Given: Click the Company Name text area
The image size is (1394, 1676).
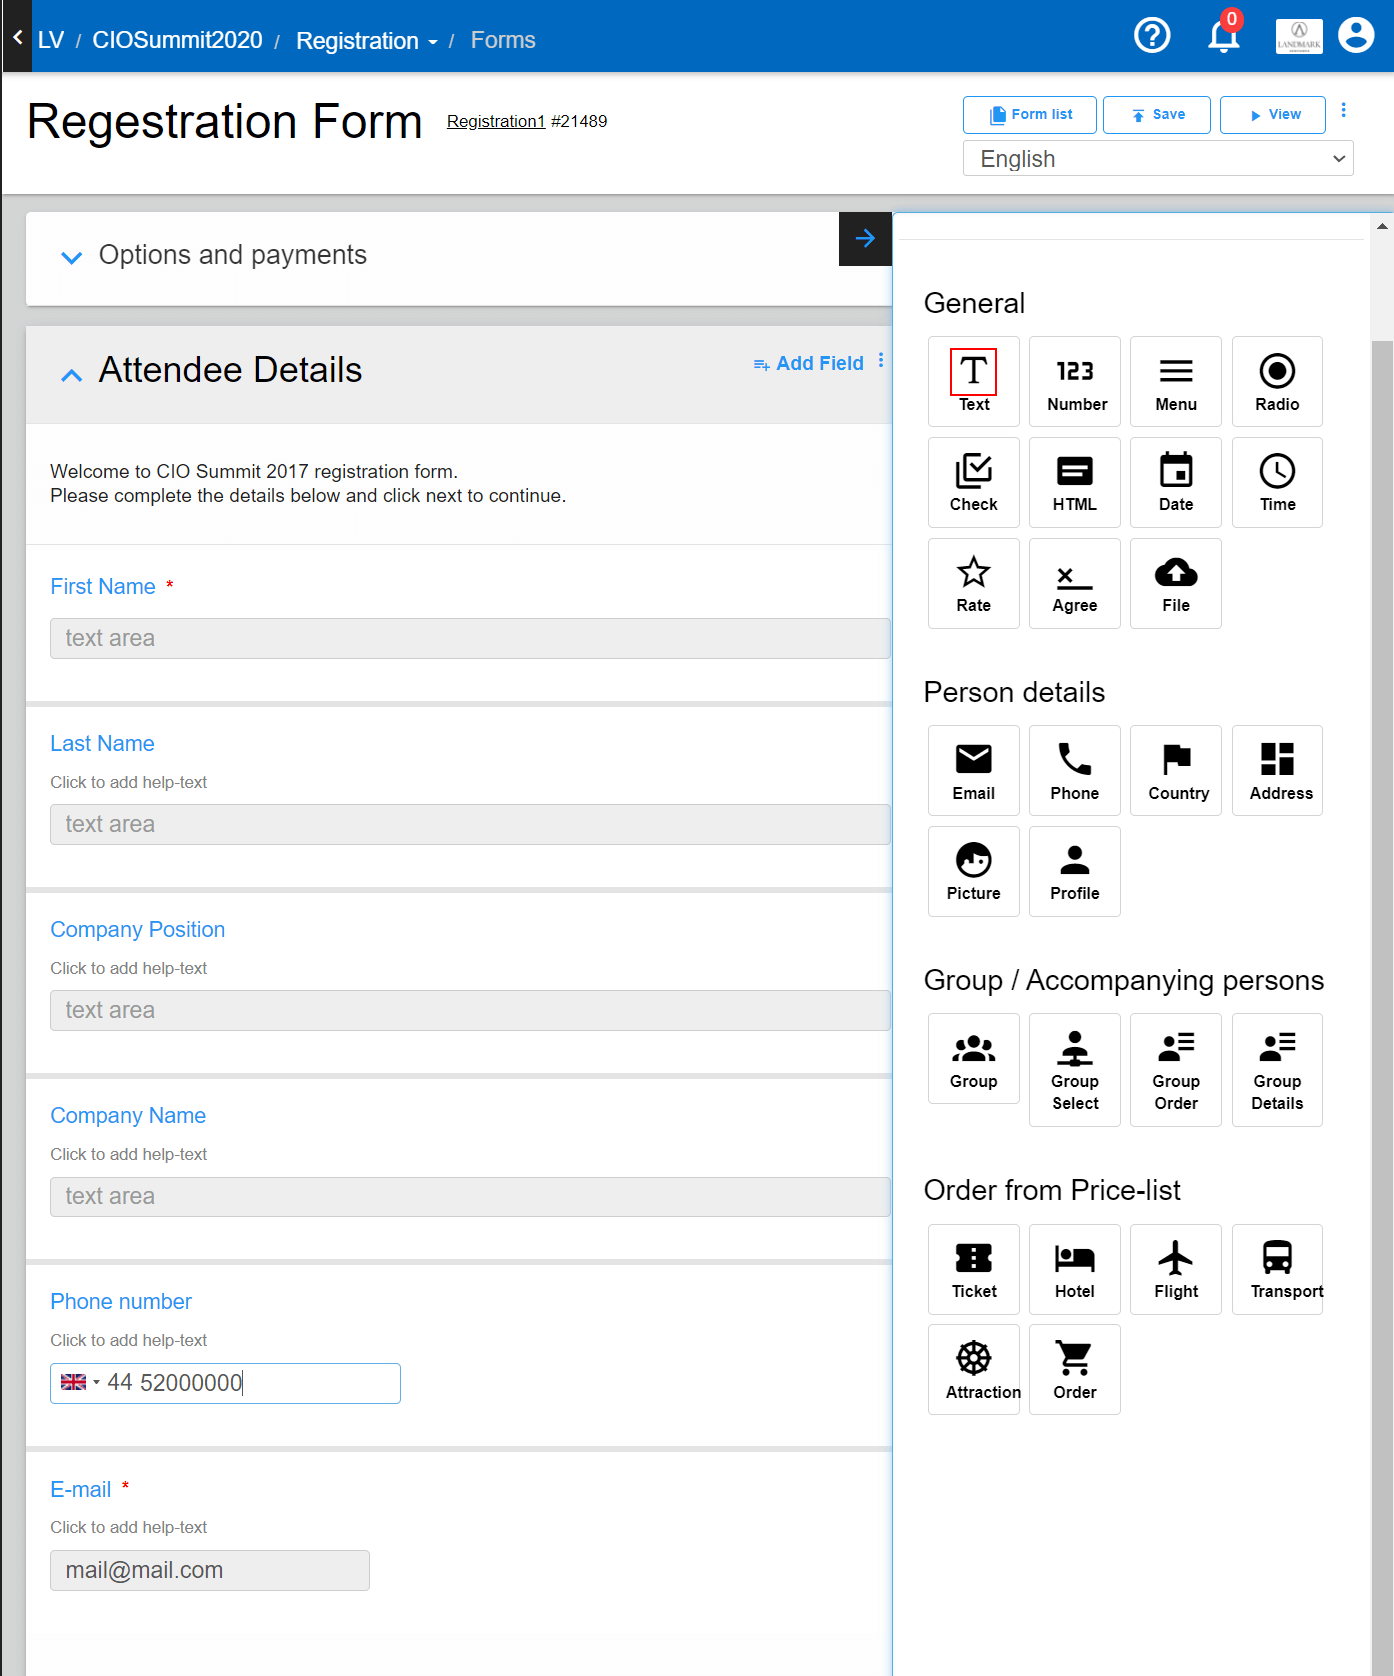Looking at the screenshot, I should tap(470, 1196).
